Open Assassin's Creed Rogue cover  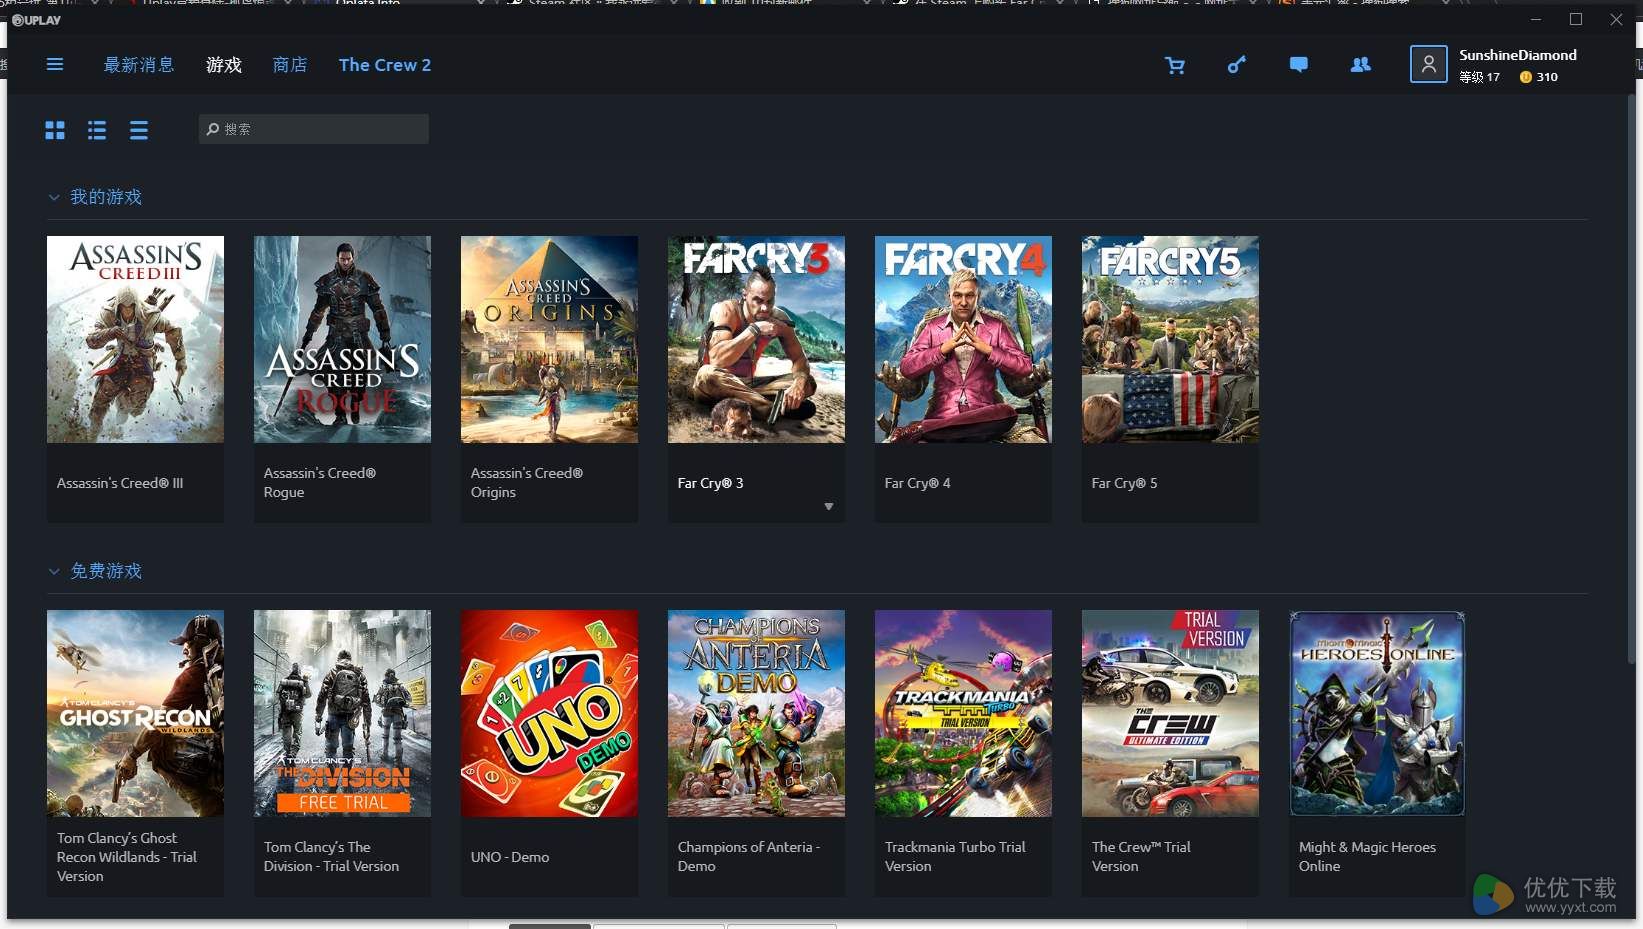click(x=342, y=340)
